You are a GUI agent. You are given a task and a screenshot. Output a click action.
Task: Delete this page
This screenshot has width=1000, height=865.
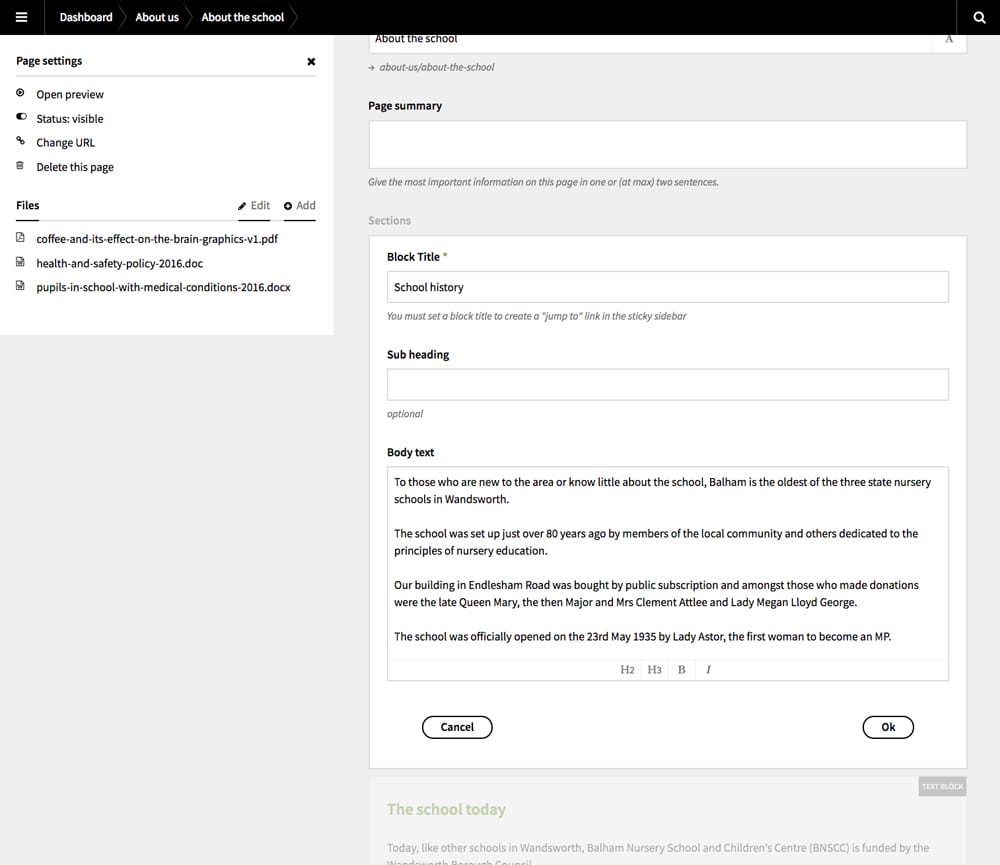(x=74, y=167)
